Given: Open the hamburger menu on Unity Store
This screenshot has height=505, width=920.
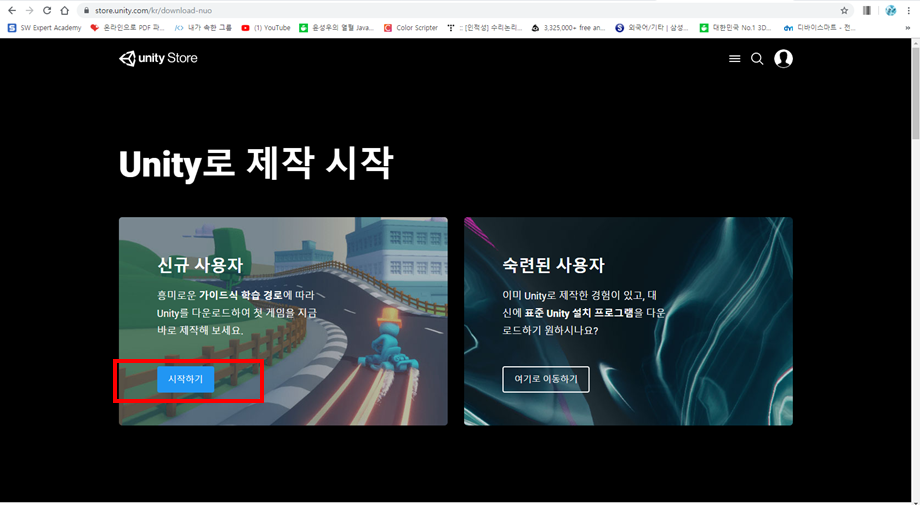Looking at the screenshot, I should point(735,59).
